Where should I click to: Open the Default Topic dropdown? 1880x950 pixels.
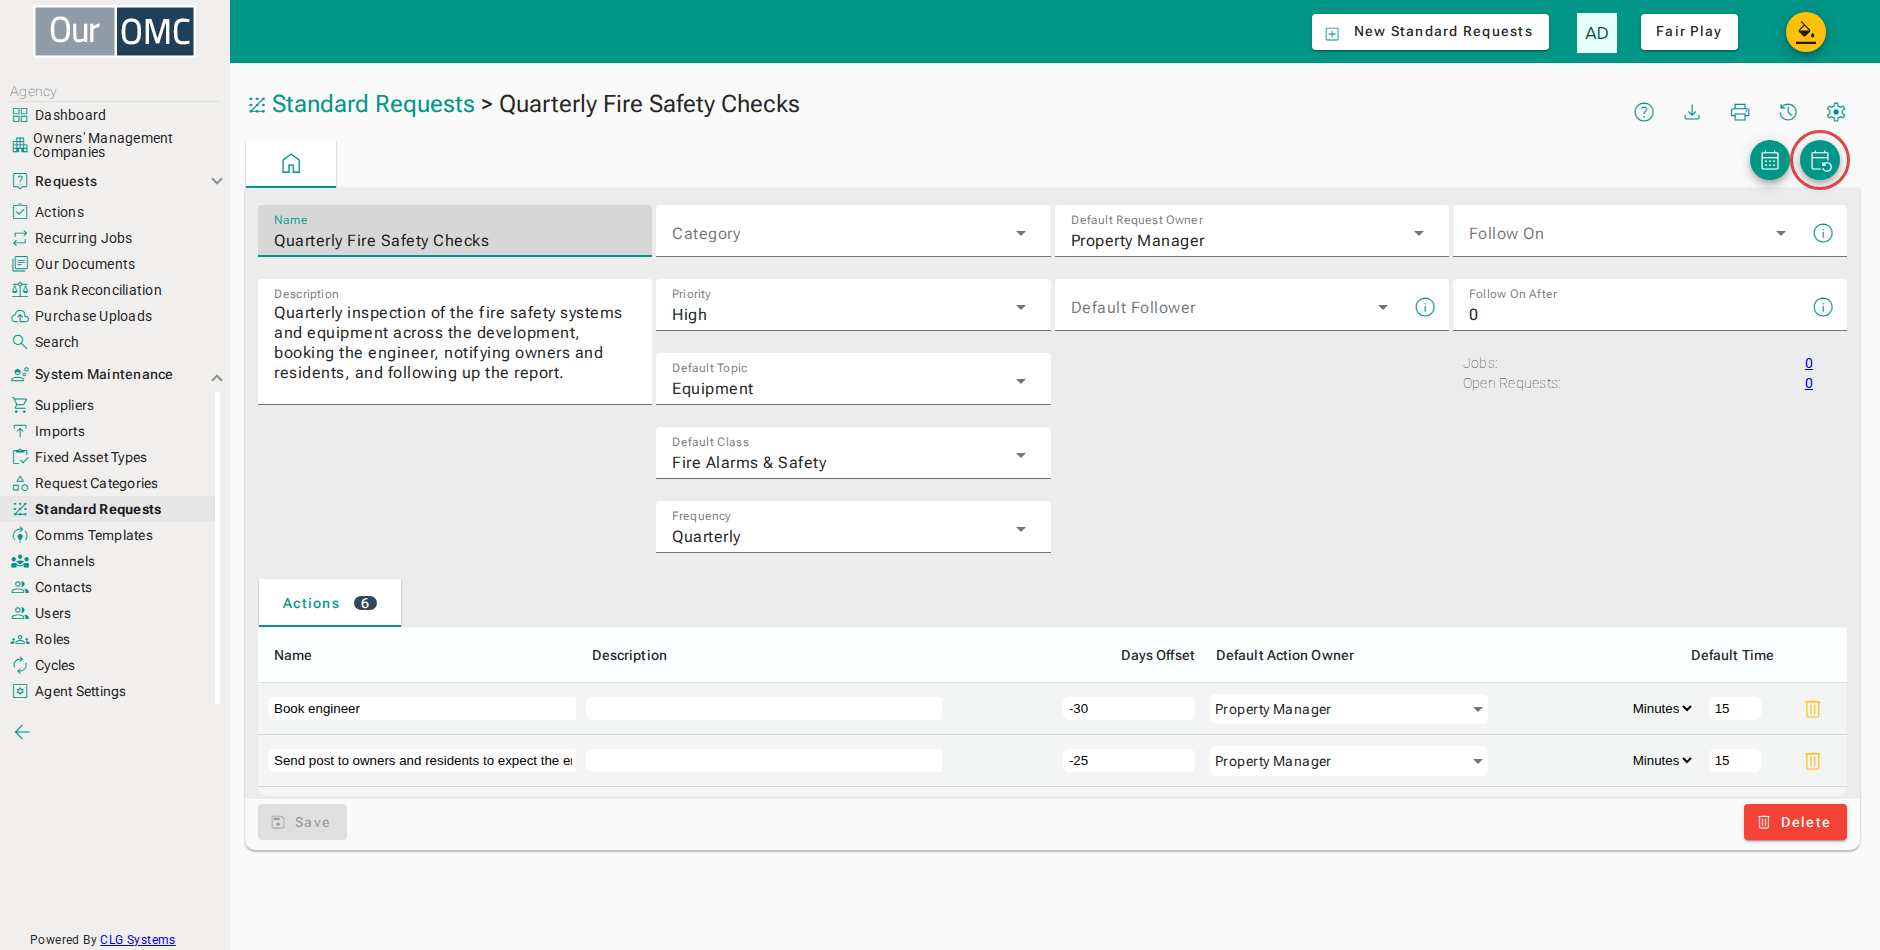point(853,379)
